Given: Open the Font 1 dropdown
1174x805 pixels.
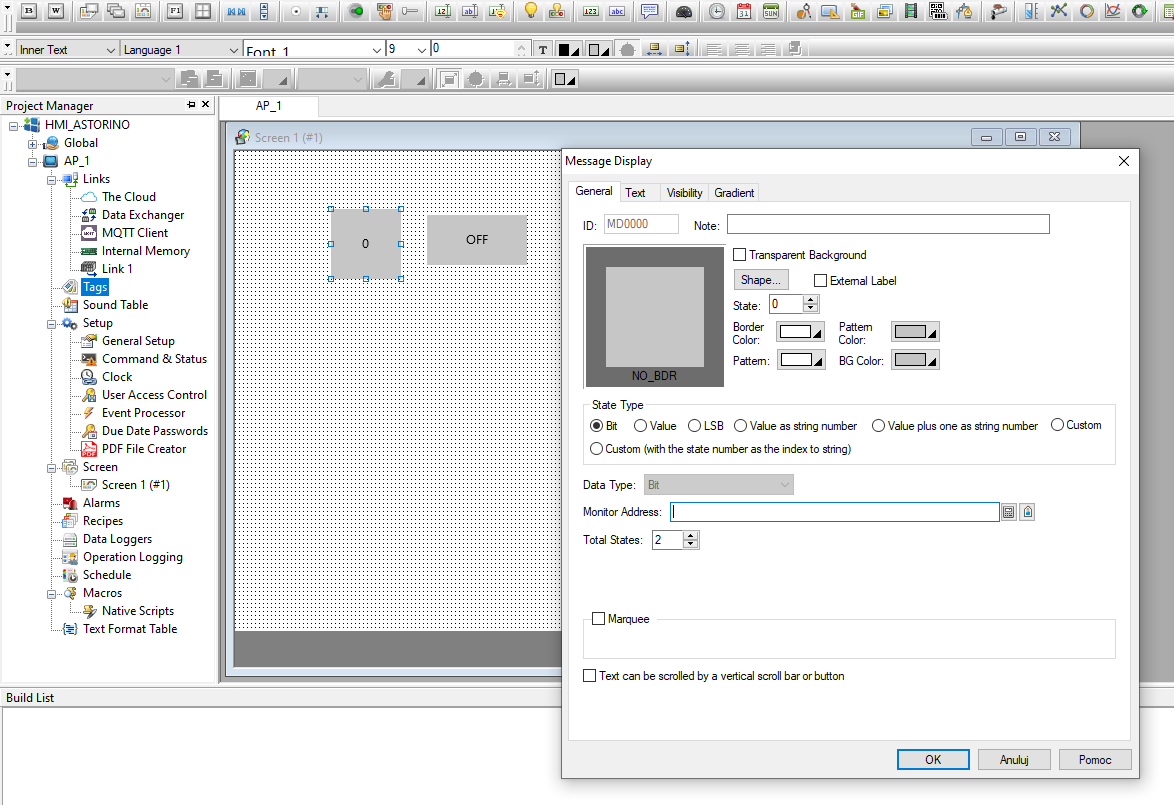Looking at the screenshot, I should click(377, 49).
